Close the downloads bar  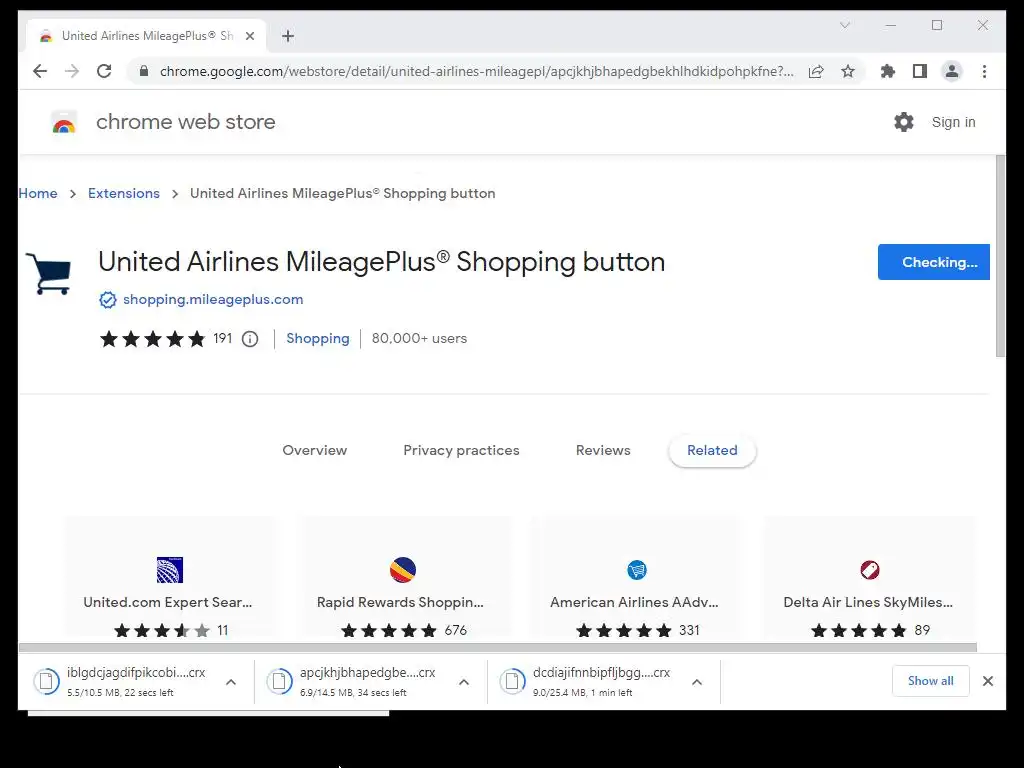tap(988, 681)
